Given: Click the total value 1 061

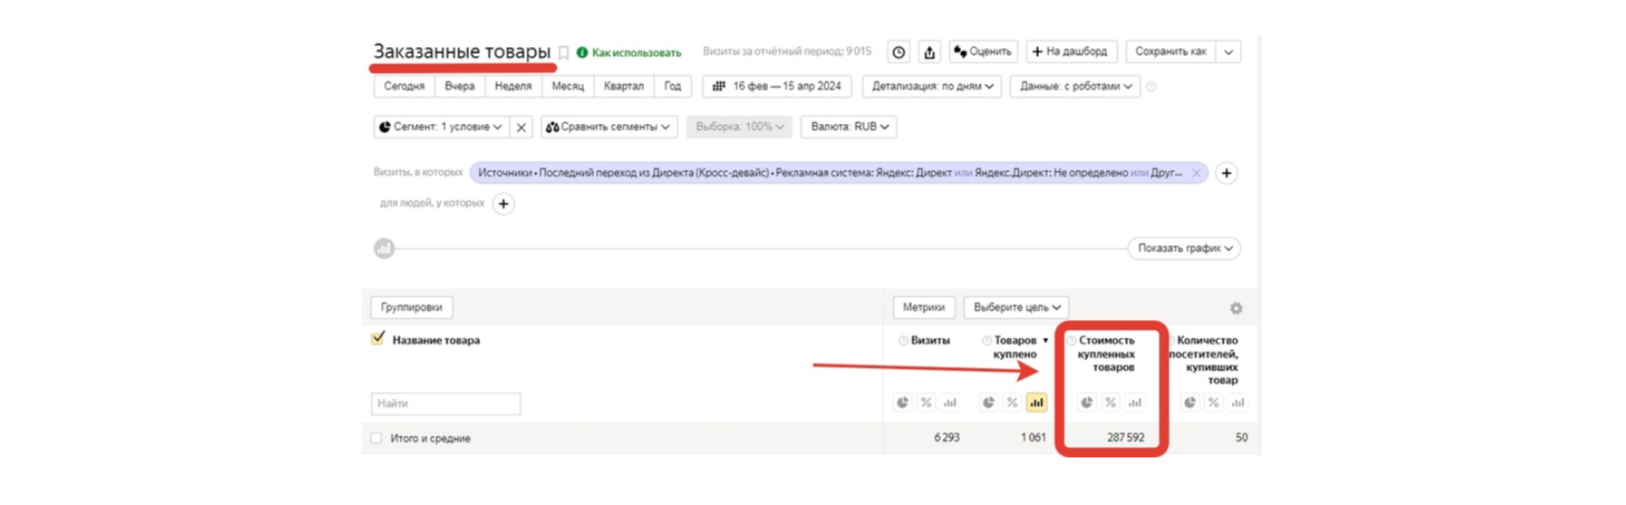Looking at the screenshot, I should click(x=1033, y=438).
